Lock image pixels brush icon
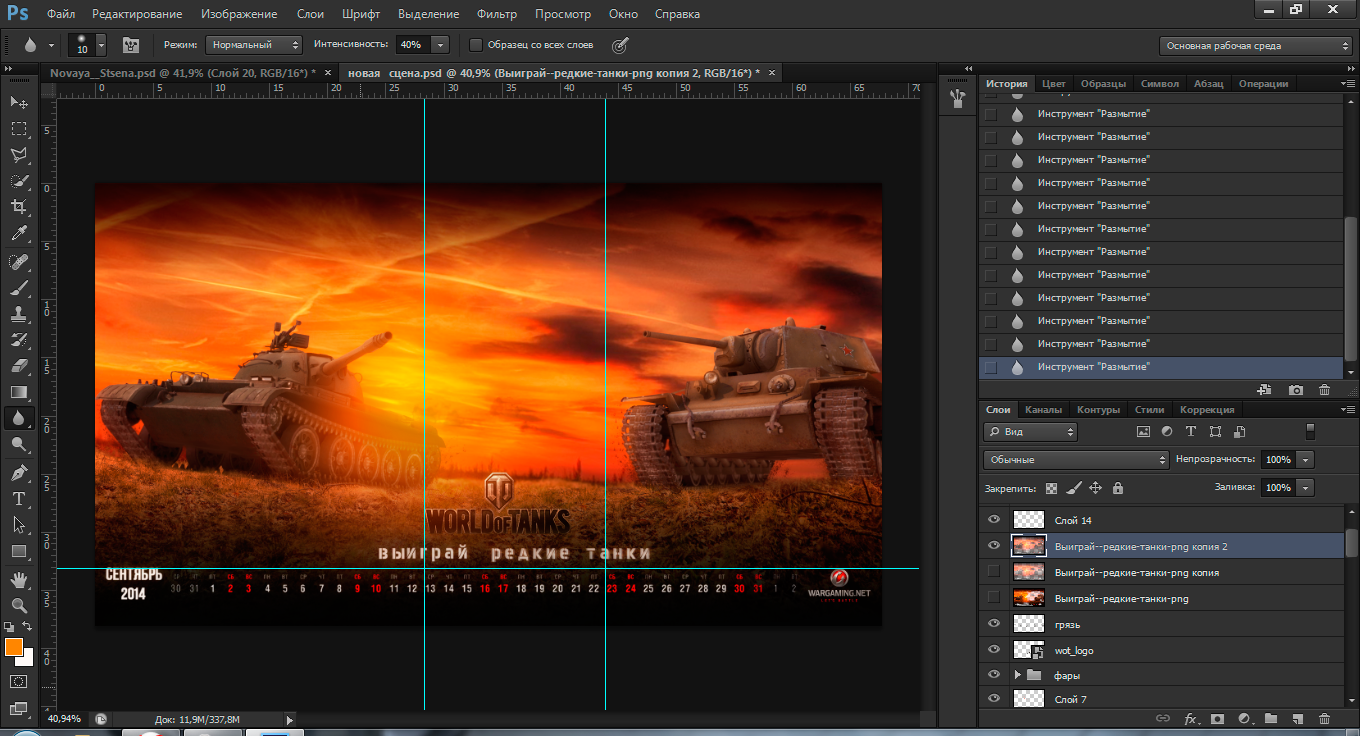Screen dimensions: 1360x736 tap(1073, 488)
